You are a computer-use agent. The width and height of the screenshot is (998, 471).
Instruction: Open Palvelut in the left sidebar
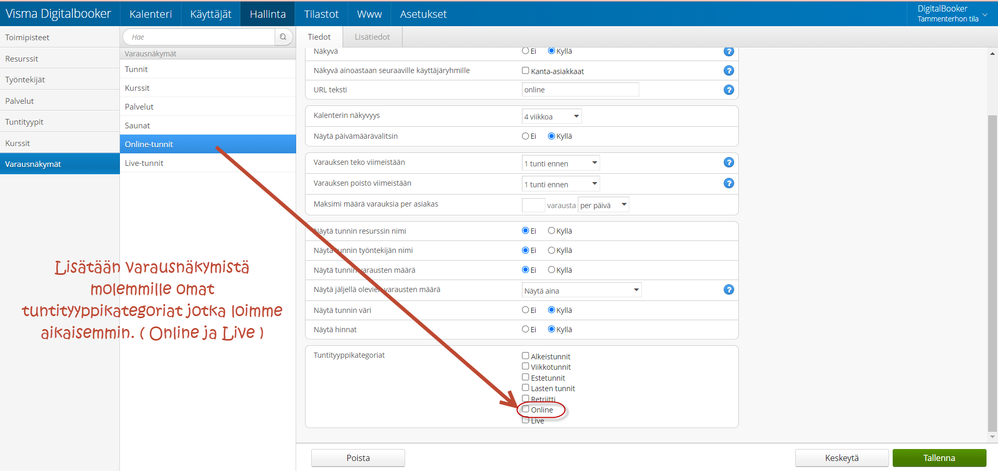[60, 100]
